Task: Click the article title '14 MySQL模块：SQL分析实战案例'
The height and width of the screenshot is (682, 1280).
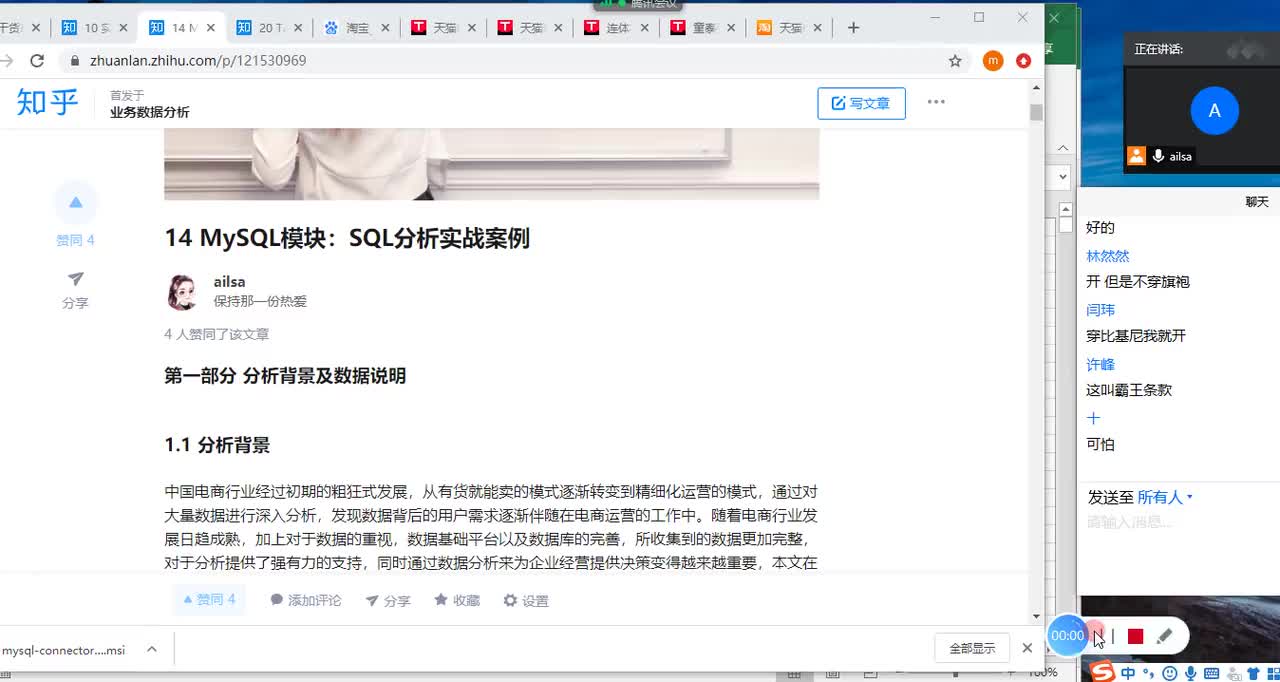Action: pos(347,238)
